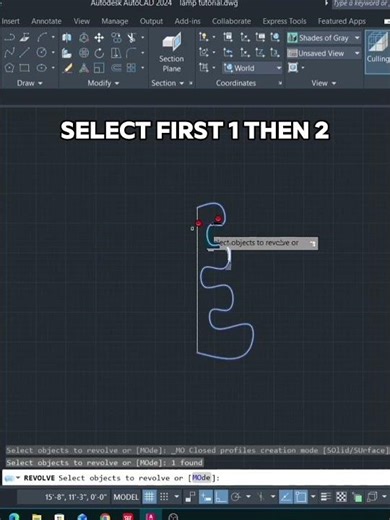The width and height of the screenshot is (390, 520).
Task: Open the Annotate ribbon tab
Action: coord(46,21)
